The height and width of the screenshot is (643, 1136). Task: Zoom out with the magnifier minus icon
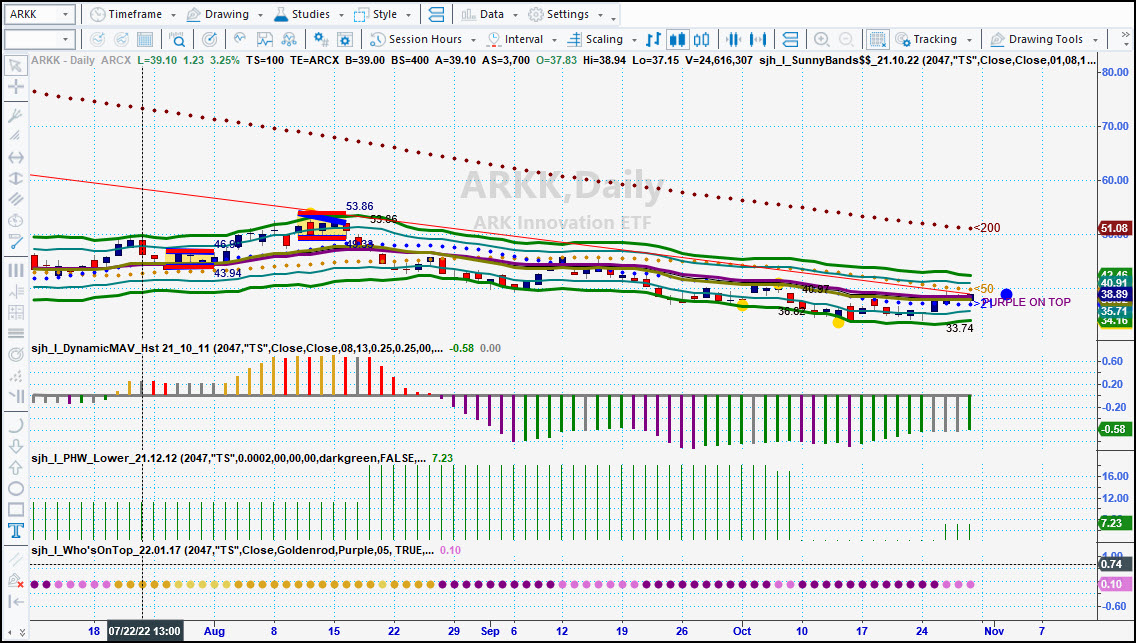(845, 39)
